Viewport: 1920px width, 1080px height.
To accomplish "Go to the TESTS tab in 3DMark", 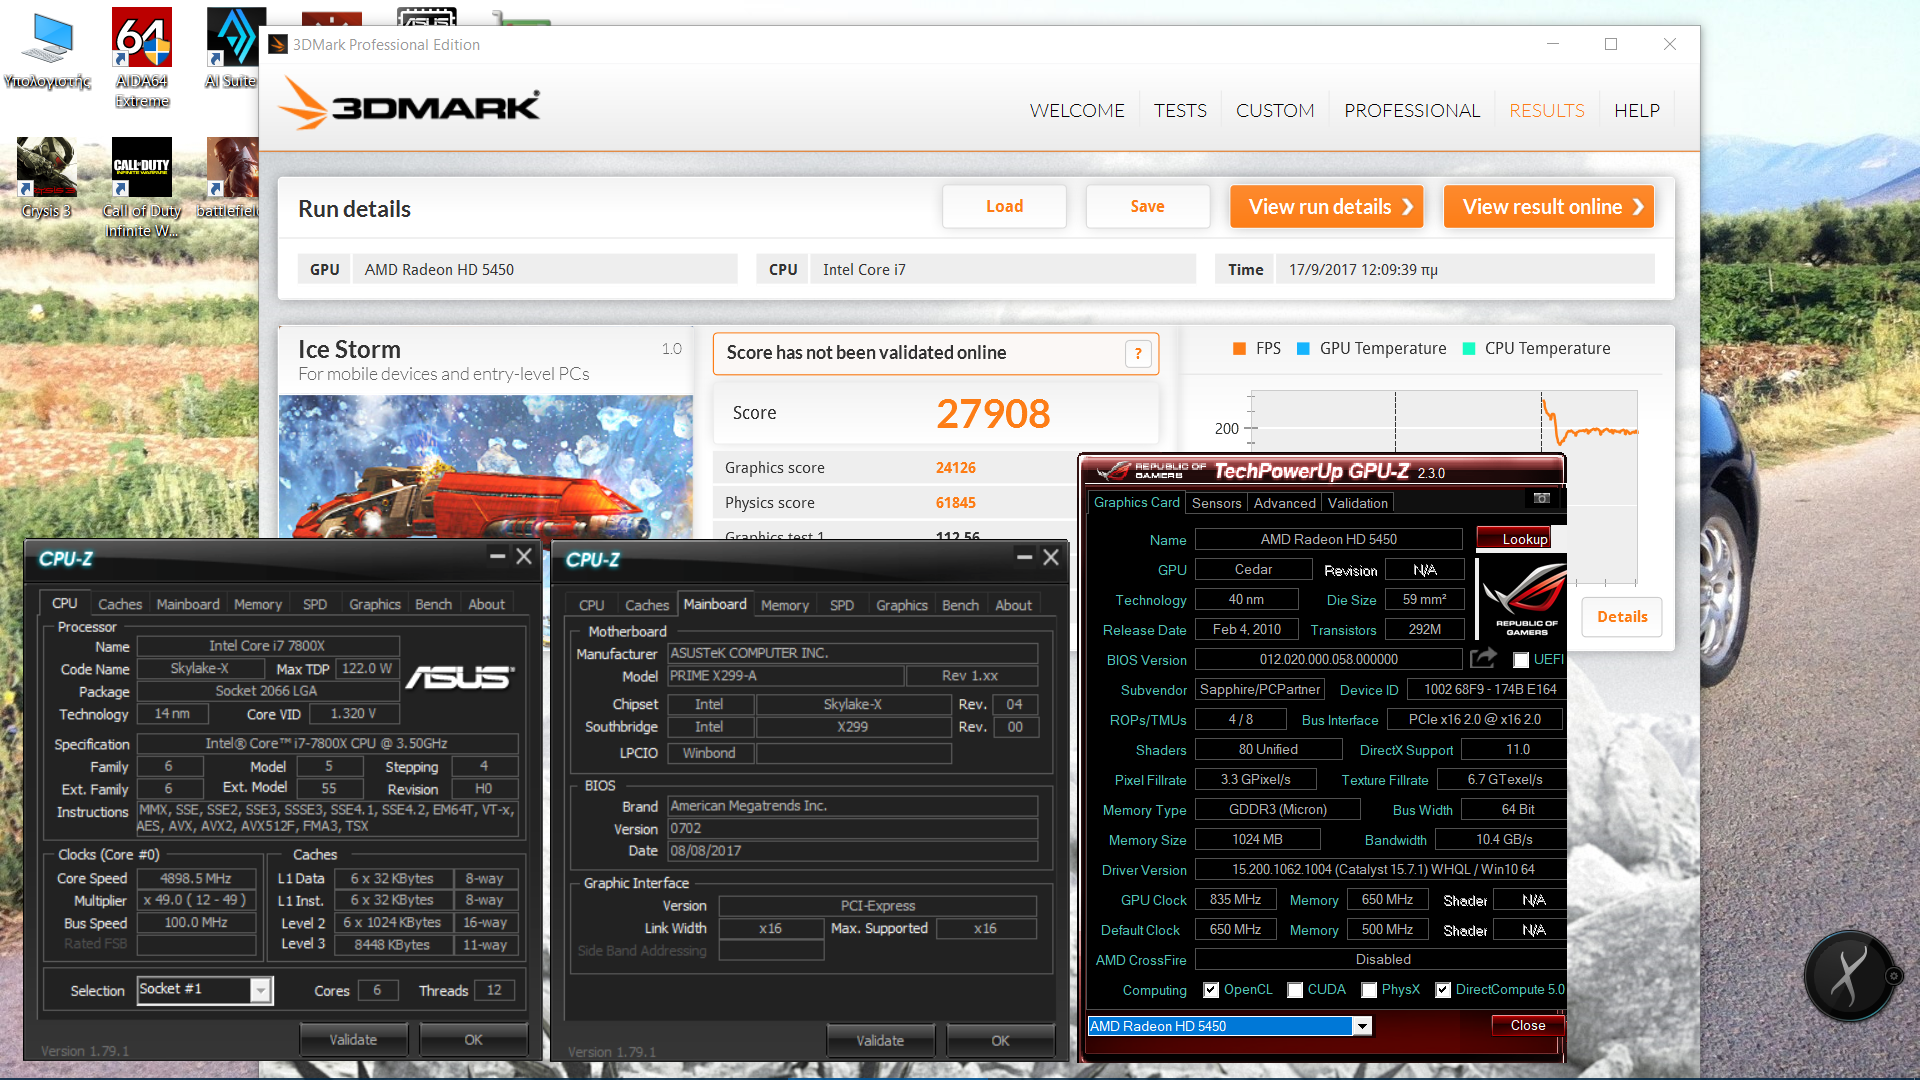I will click(1180, 110).
